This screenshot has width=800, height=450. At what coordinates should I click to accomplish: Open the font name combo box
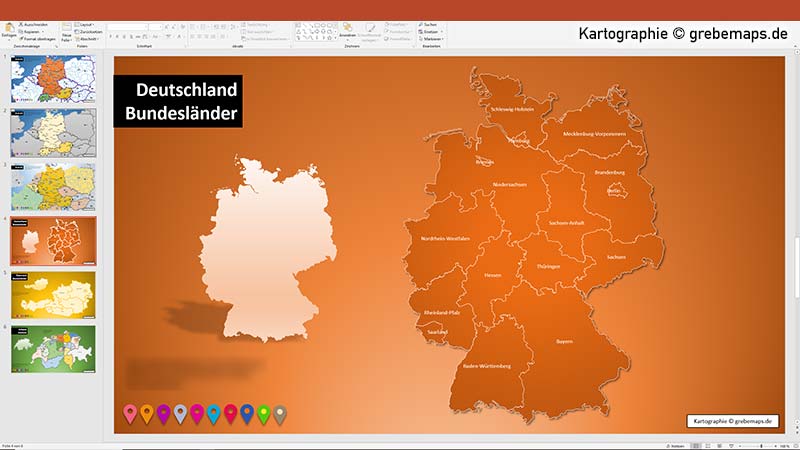[128, 27]
